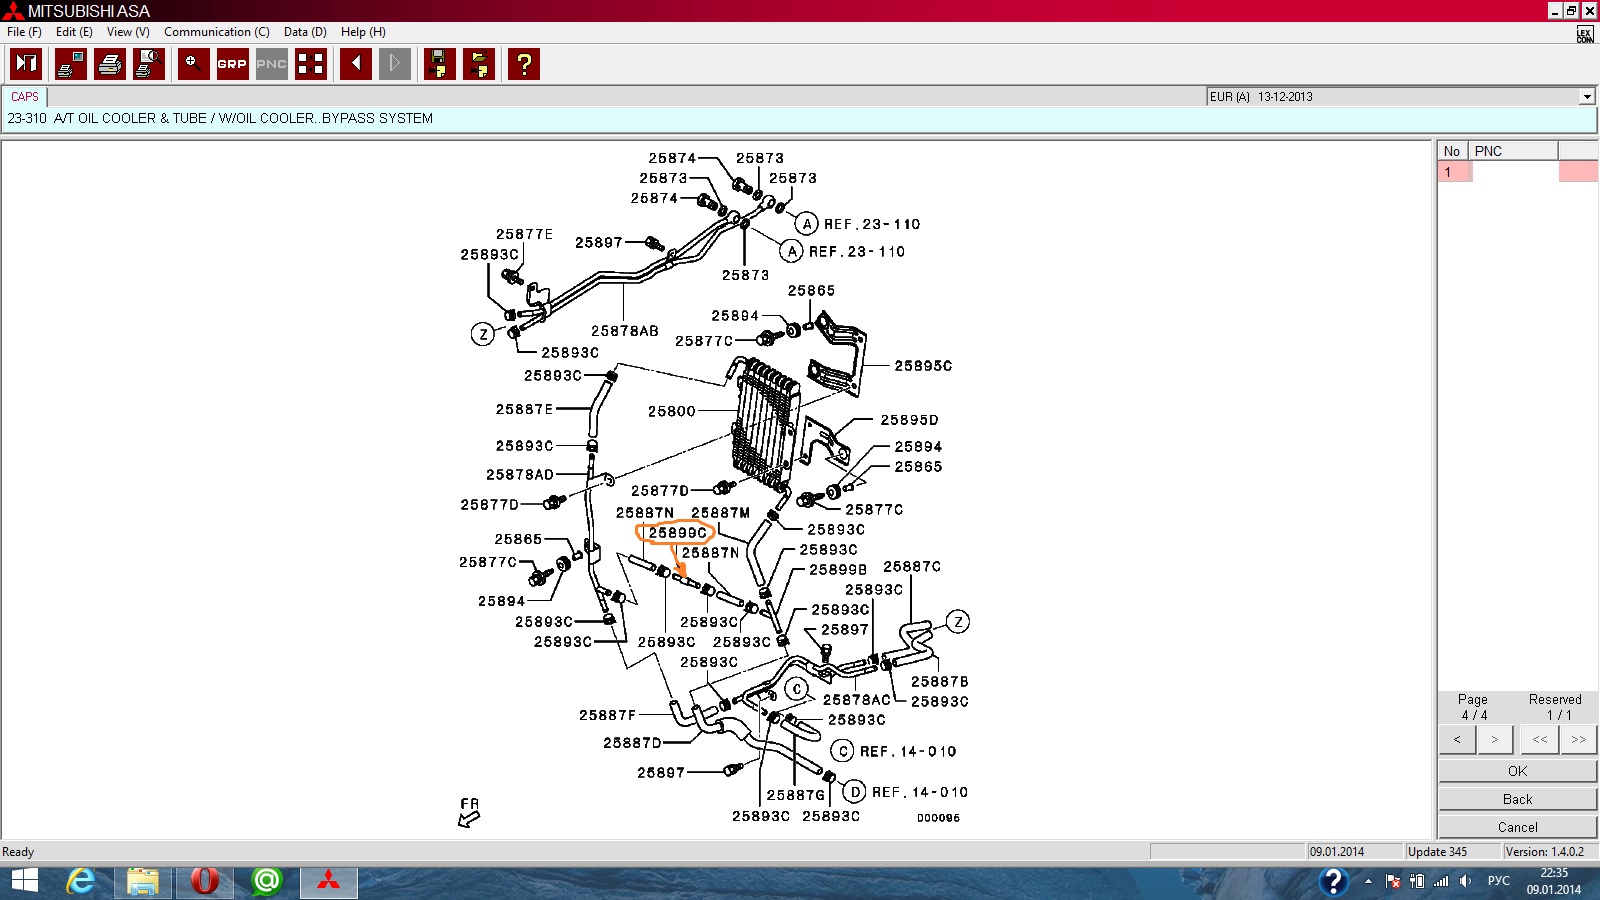Launch Opera browser from the taskbar
This screenshot has height=900, width=1600.
coord(204,881)
